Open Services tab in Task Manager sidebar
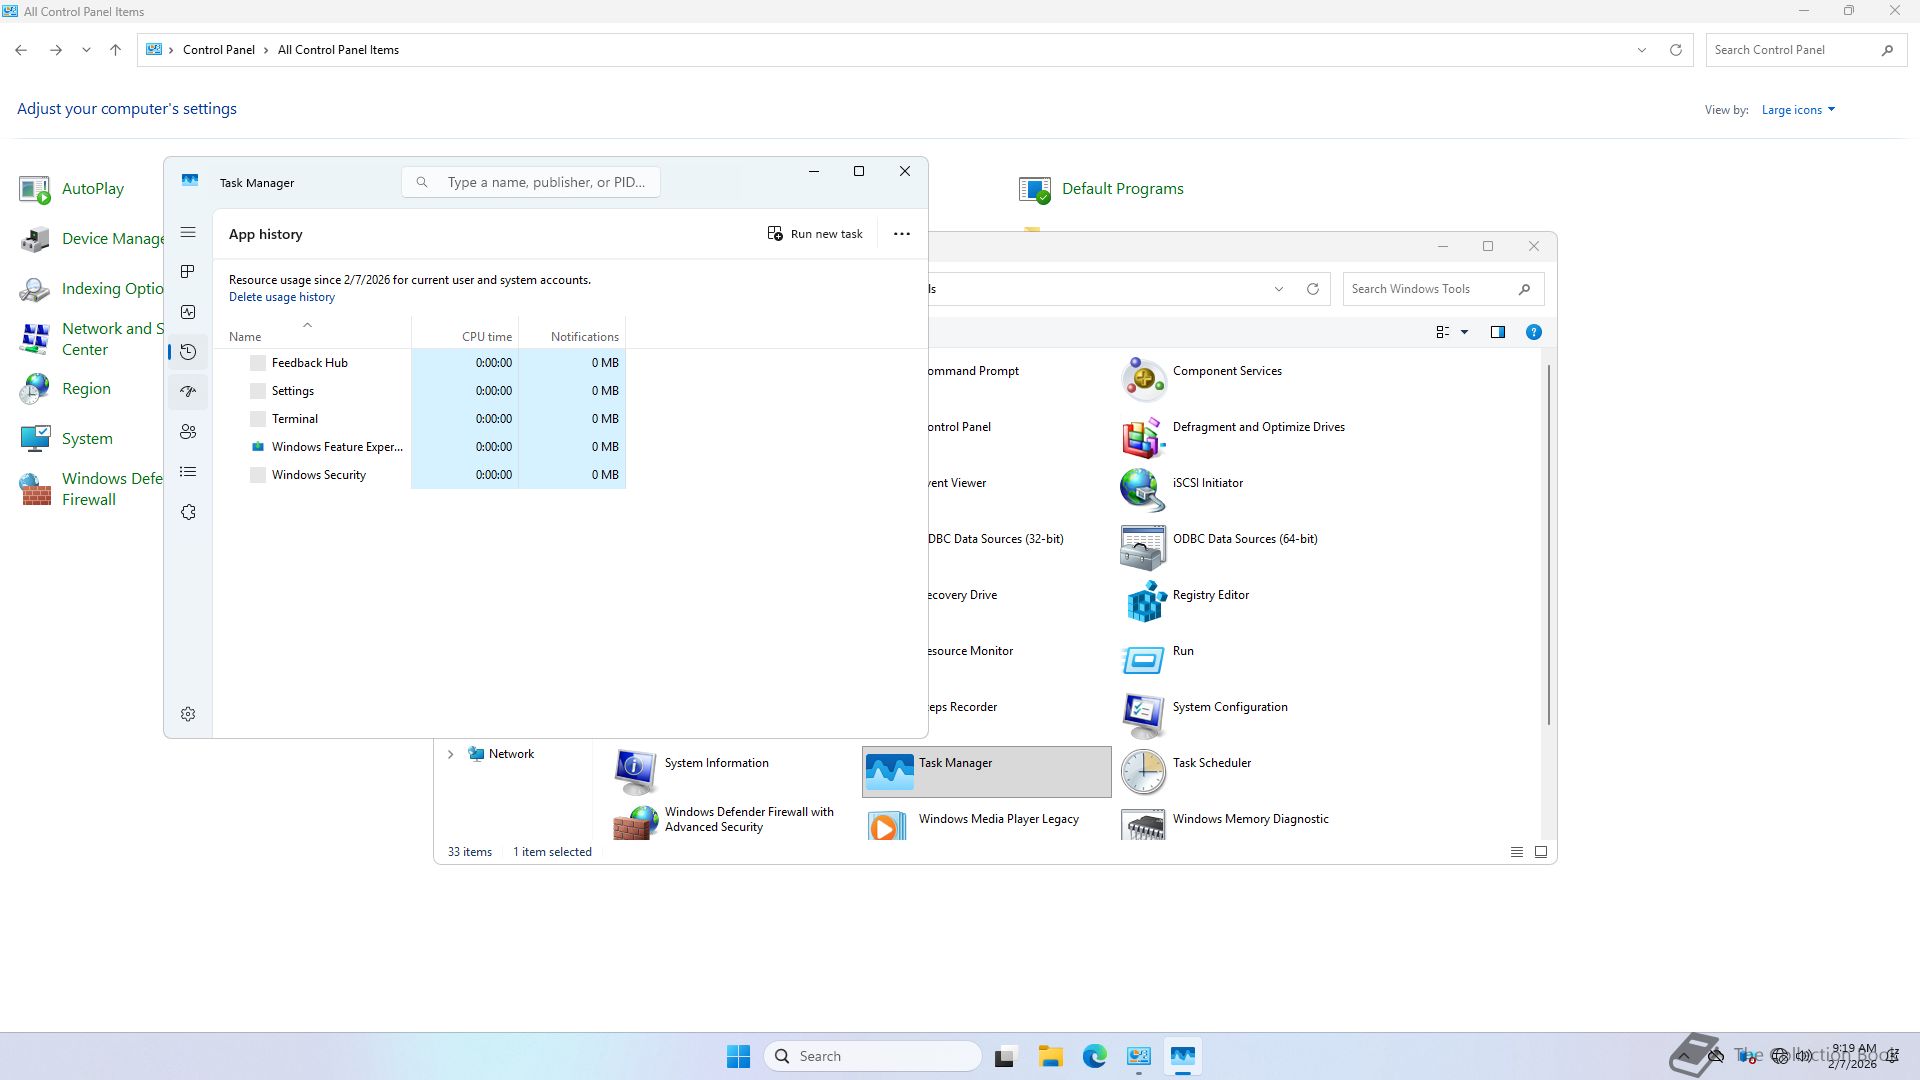Screen dimensions: 1920x1080 [188, 512]
